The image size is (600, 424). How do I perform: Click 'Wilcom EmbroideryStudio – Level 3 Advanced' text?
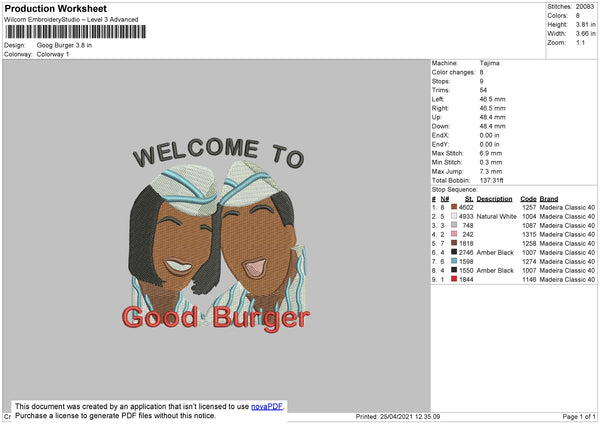[x=71, y=20]
